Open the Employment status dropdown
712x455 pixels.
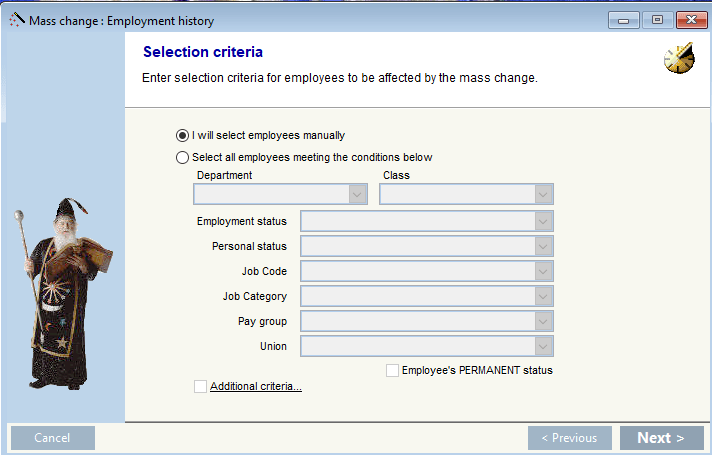[x=543, y=221]
